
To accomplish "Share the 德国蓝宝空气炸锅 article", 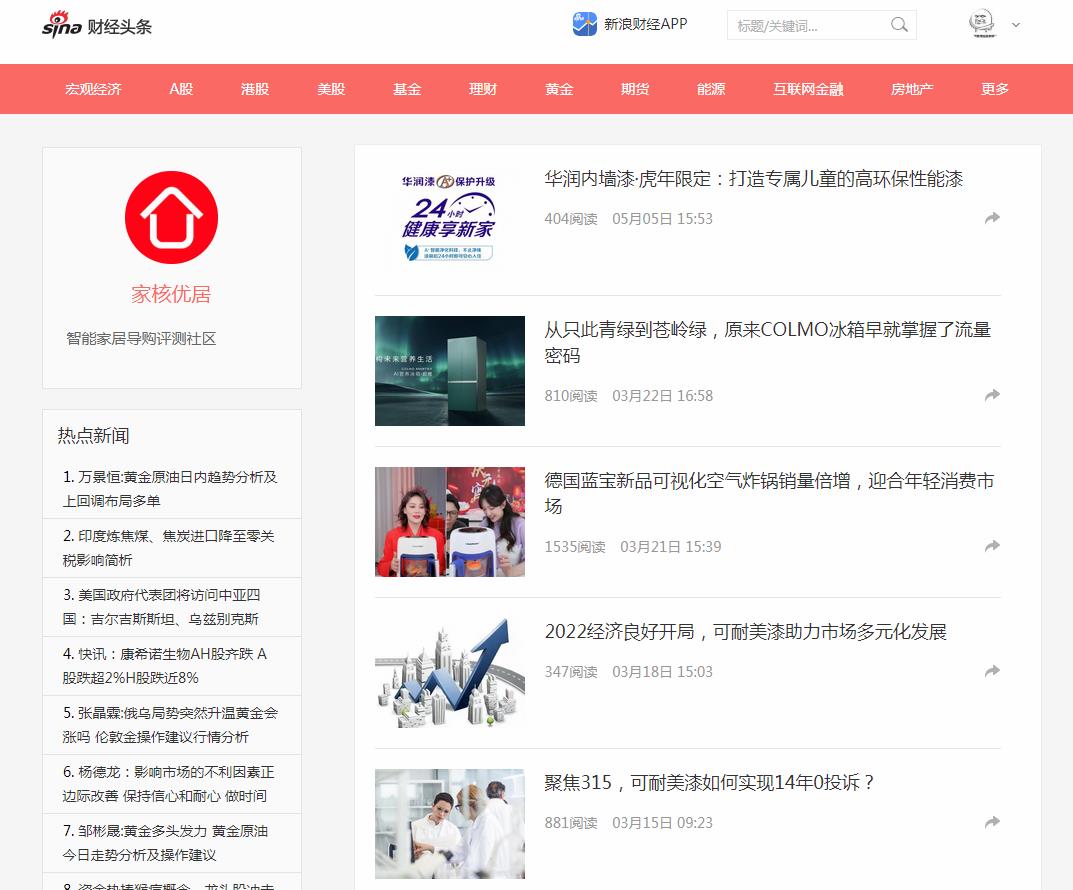I will click(992, 546).
